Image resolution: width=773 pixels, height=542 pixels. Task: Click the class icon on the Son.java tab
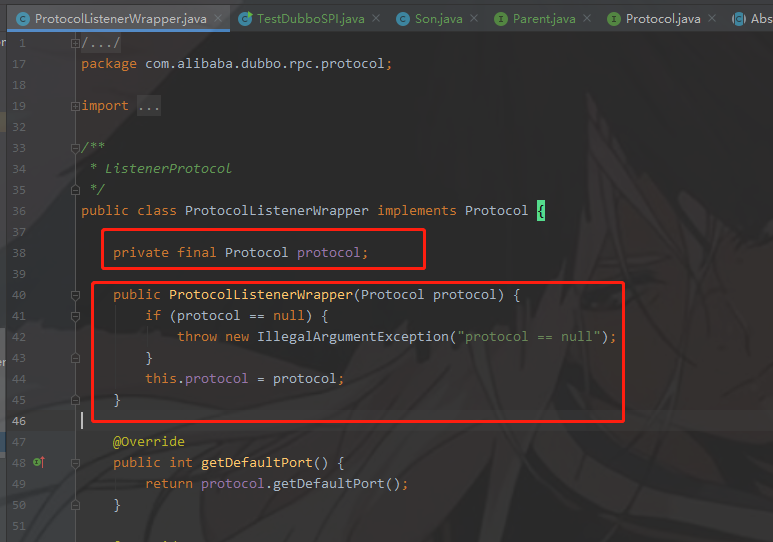(403, 19)
